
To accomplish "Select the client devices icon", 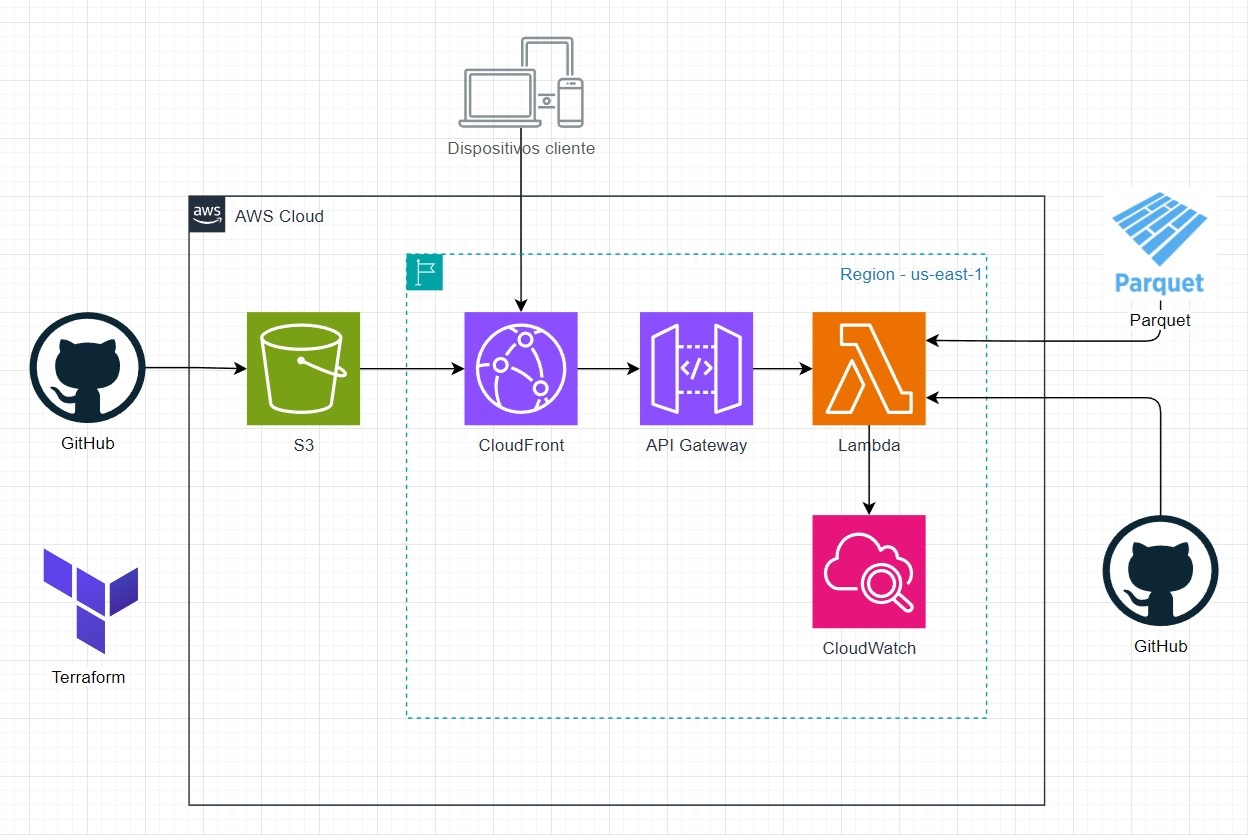I will point(521,83).
